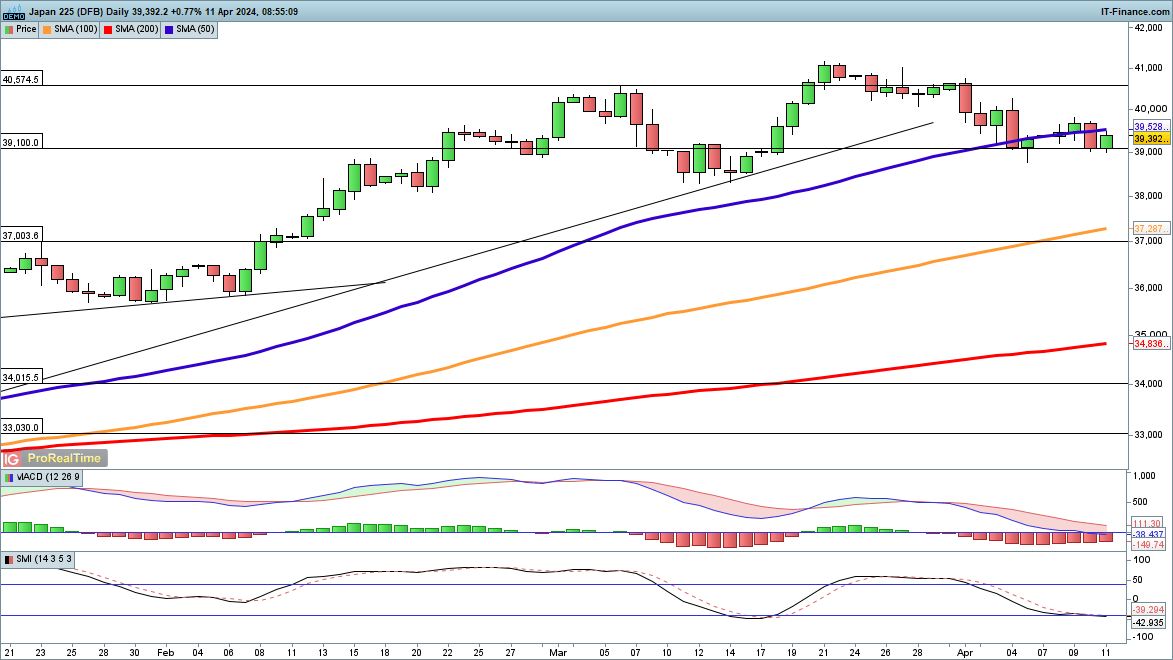1173x660 pixels.
Task: Click the Price legend button
Action: (x=21, y=29)
